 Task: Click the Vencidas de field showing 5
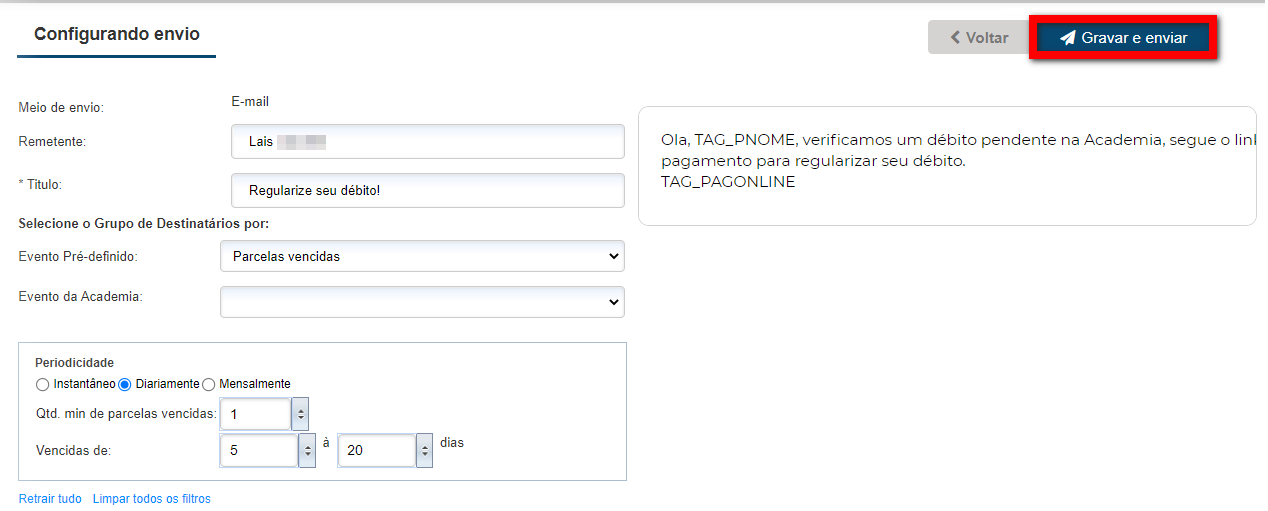click(x=258, y=451)
